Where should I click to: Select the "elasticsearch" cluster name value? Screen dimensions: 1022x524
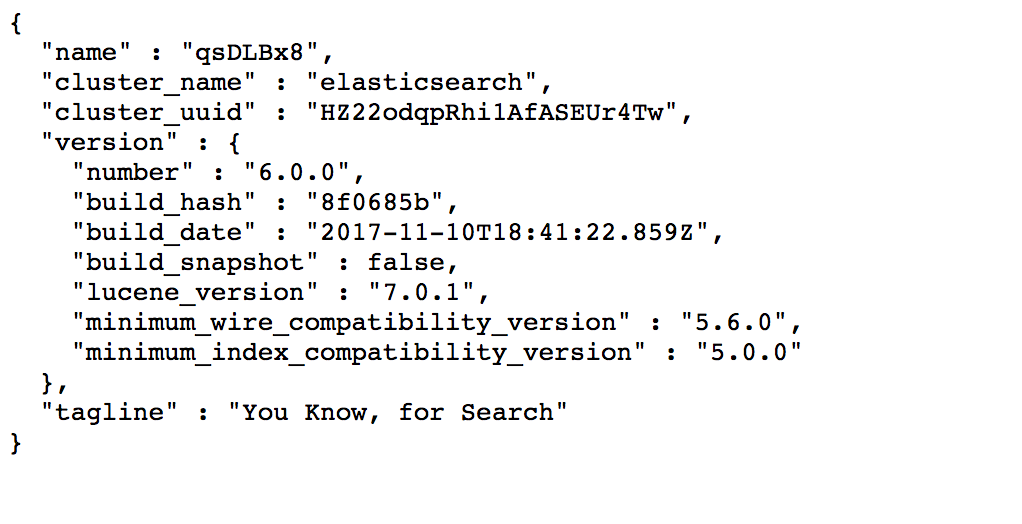coord(422,82)
